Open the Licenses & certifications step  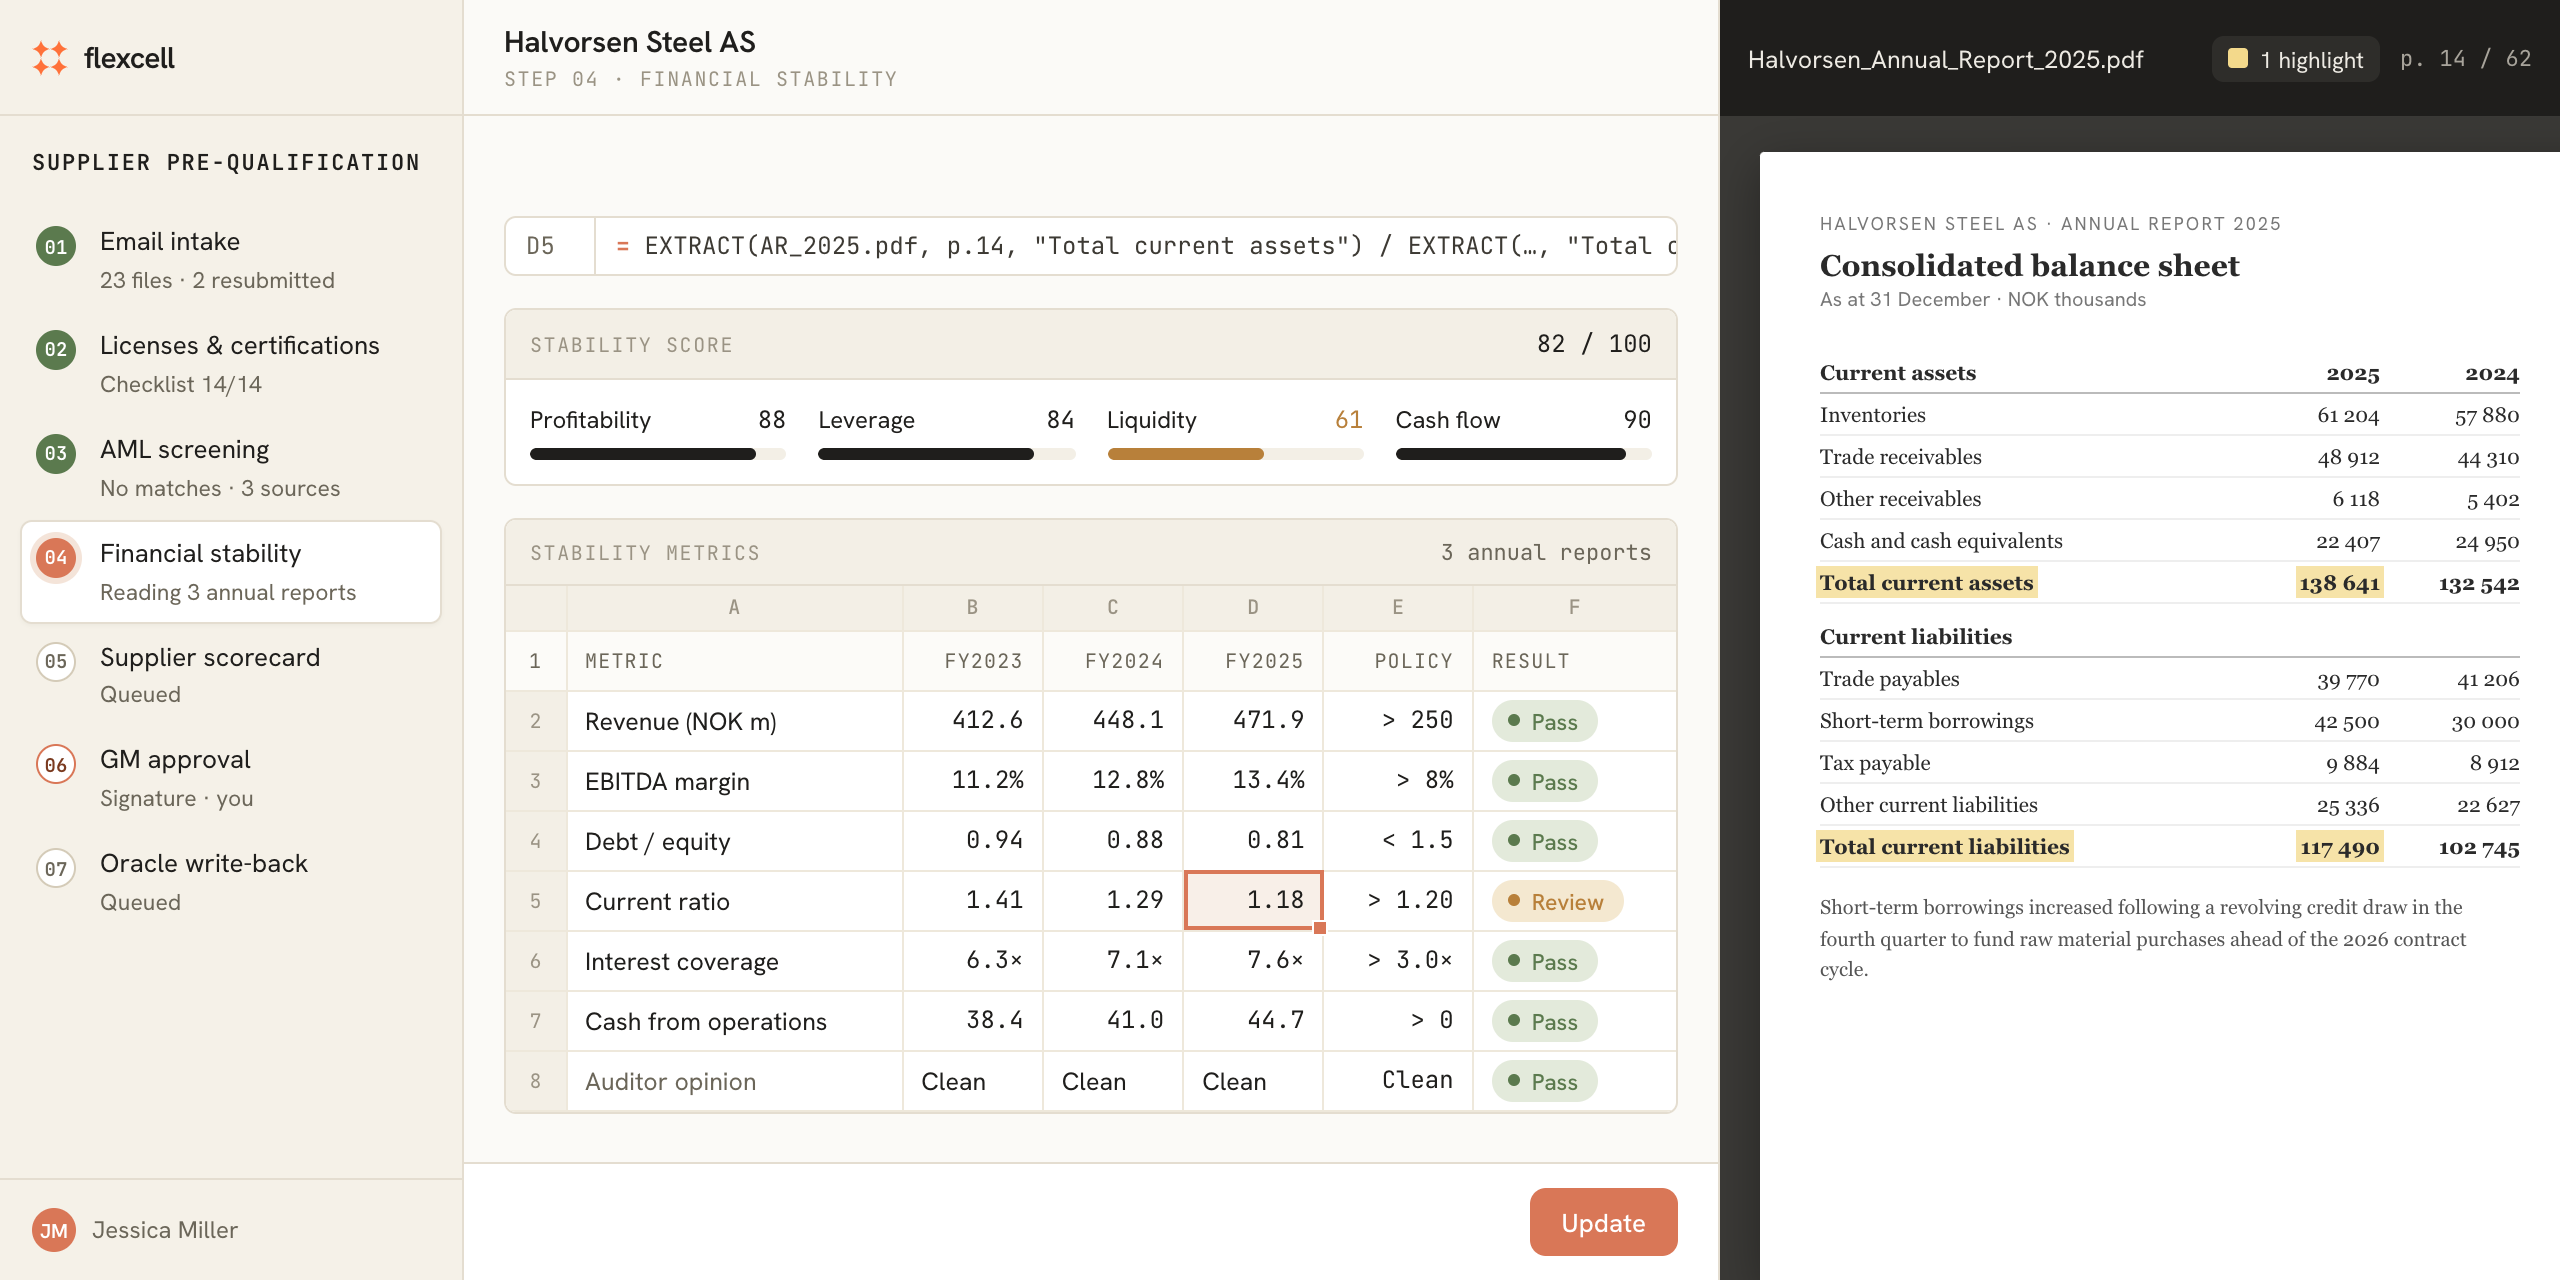coord(231,364)
